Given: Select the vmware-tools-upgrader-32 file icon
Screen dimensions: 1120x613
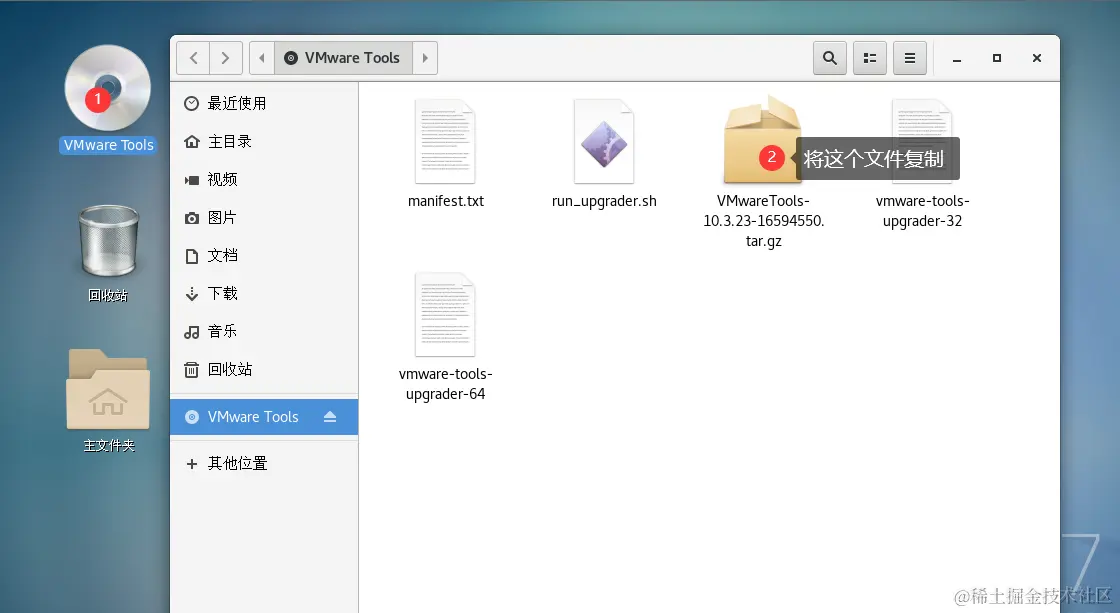Looking at the screenshot, I should (922, 141).
